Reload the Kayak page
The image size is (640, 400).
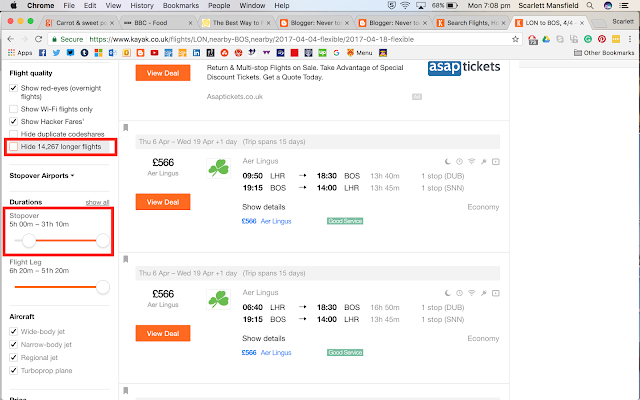coord(38,39)
